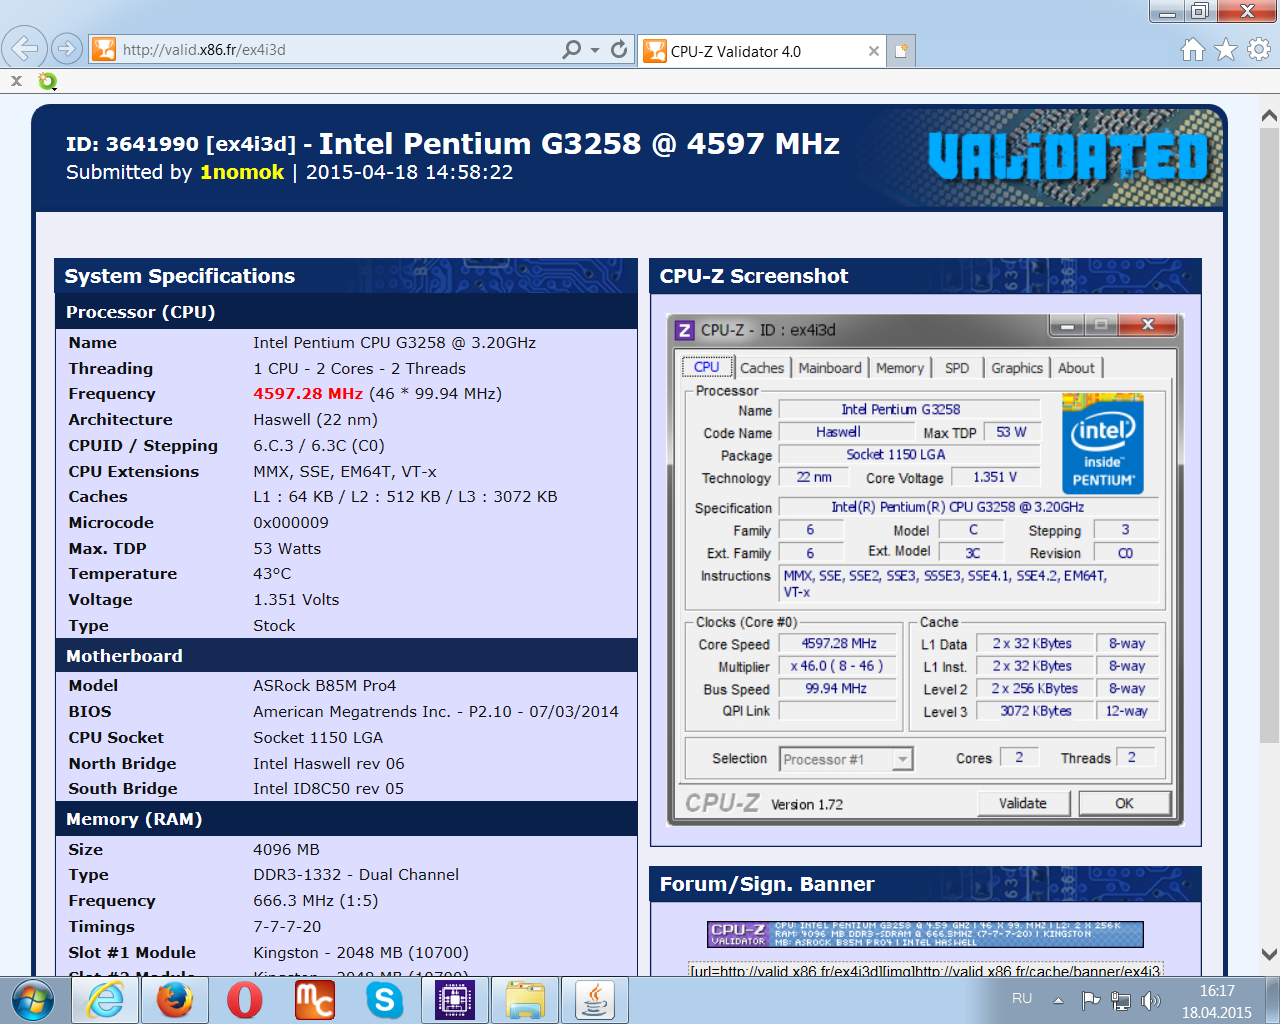Launch Opera from the taskbar

click(x=245, y=1000)
